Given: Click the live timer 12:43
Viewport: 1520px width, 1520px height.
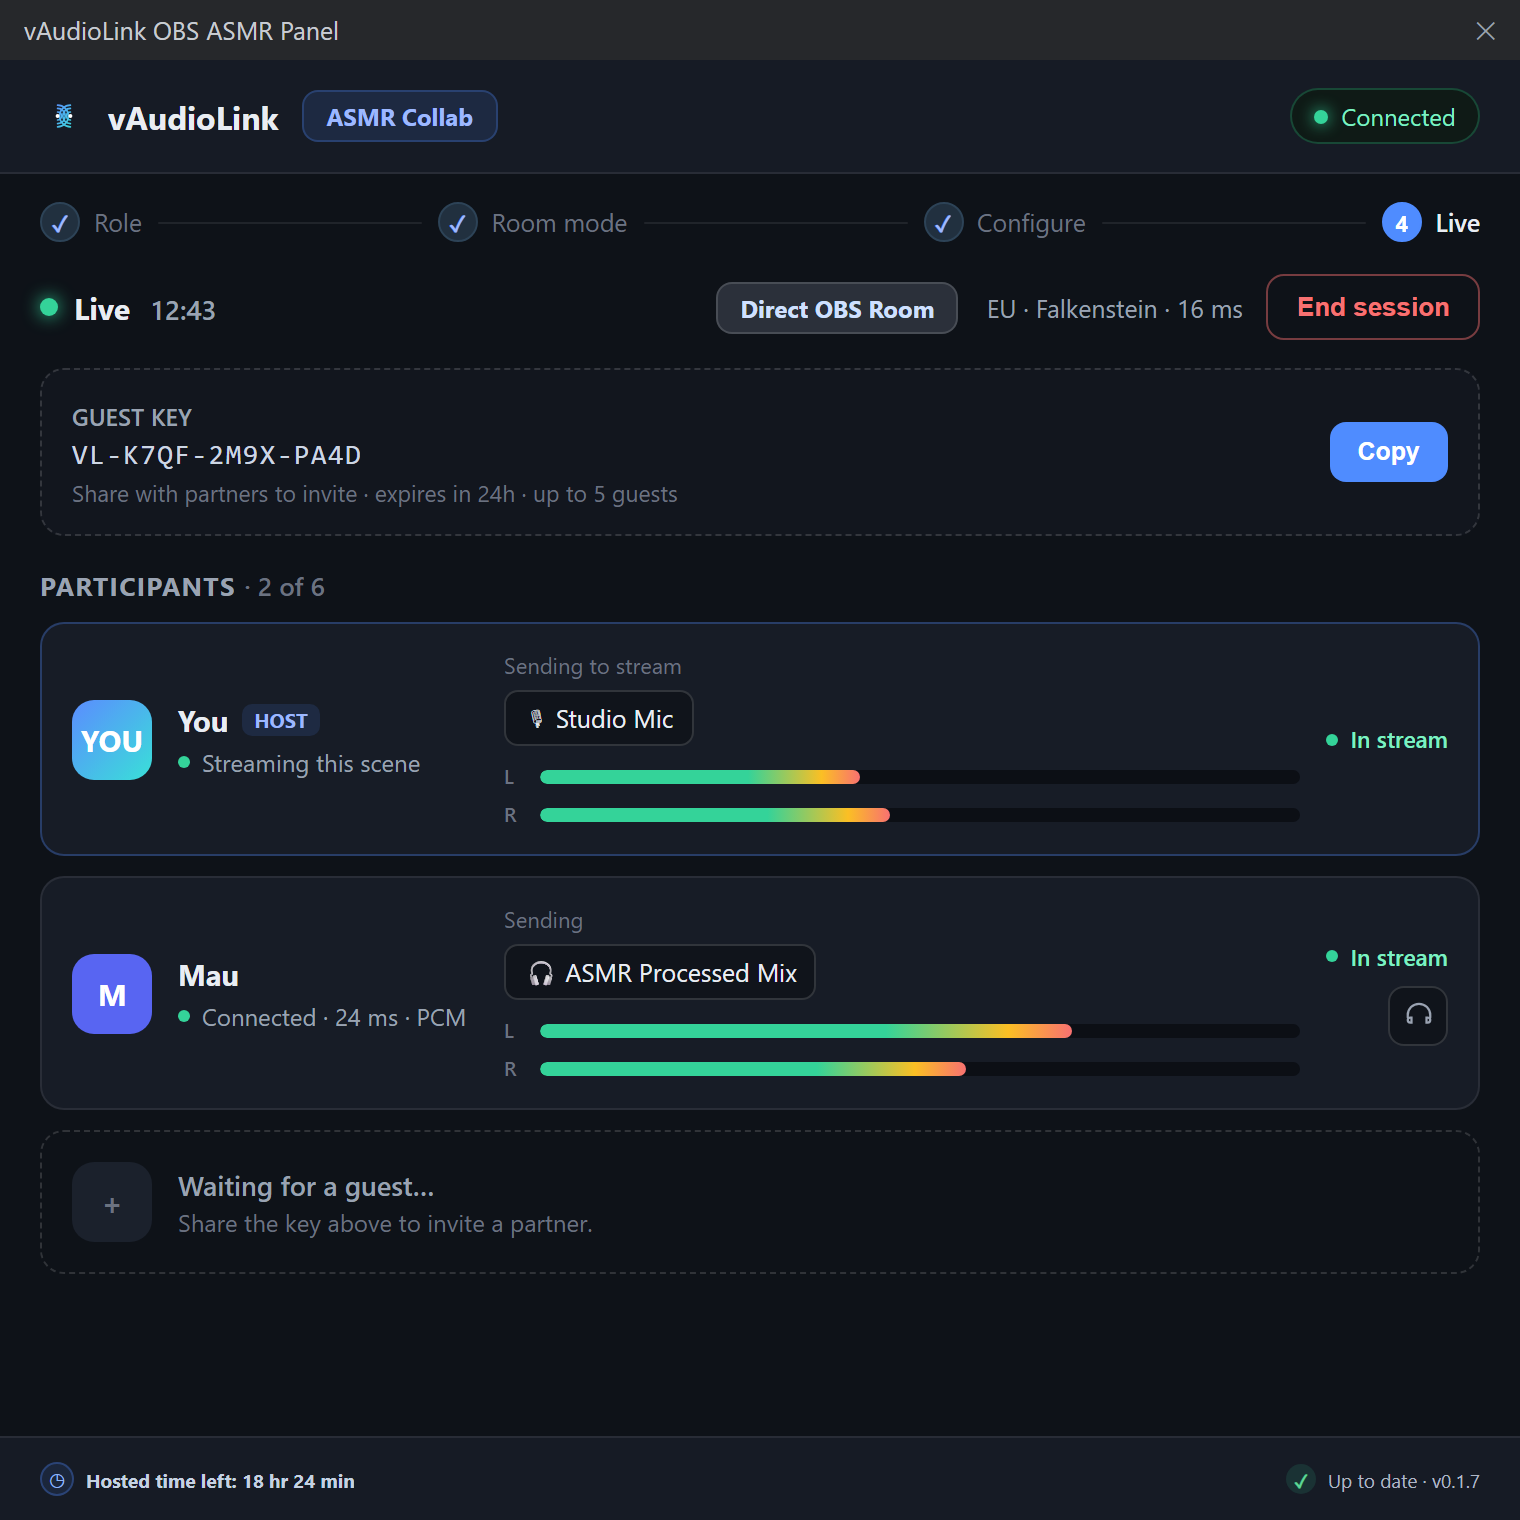Looking at the screenshot, I should (183, 311).
